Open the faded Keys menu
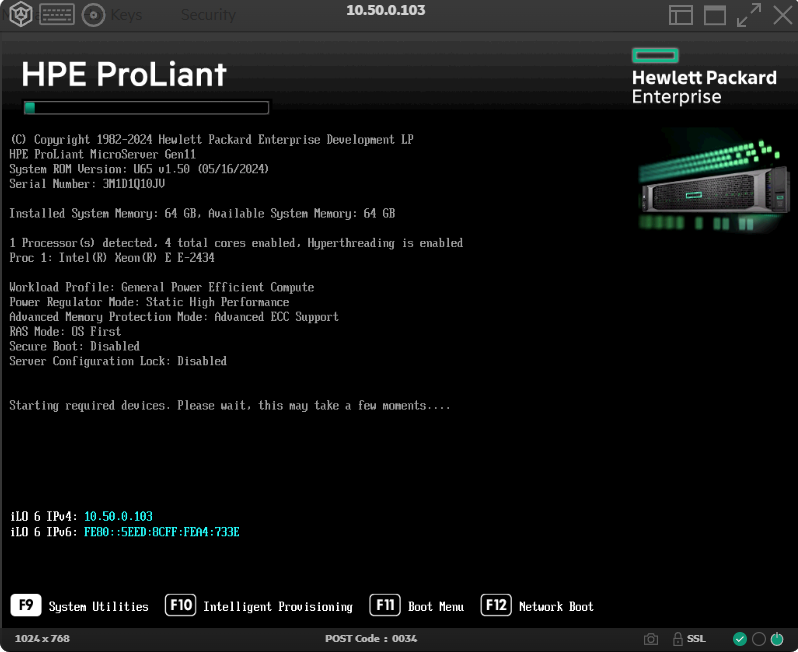Image resolution: width=798 pixels, height=652 pixels. 126,15
